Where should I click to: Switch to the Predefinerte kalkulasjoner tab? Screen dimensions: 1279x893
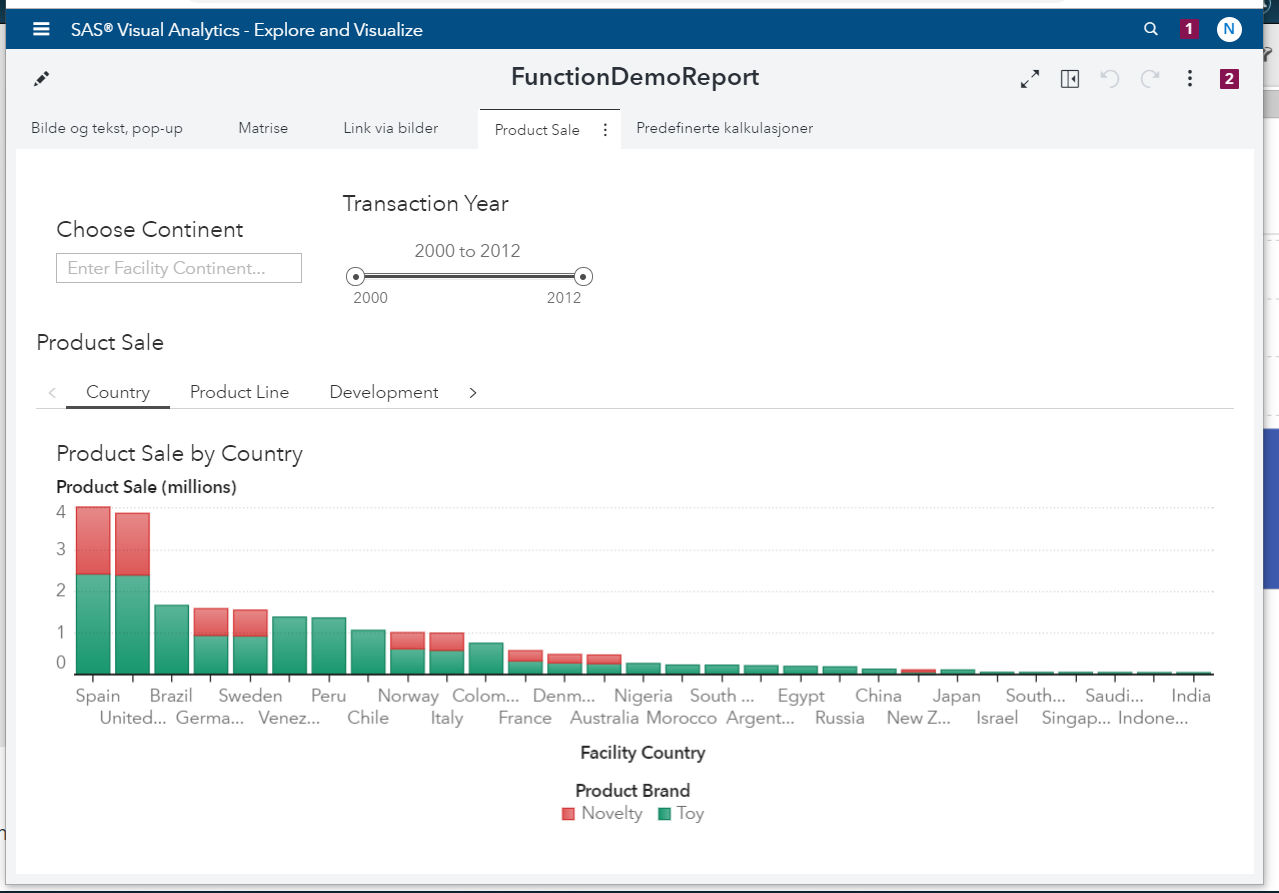(725, 128)
